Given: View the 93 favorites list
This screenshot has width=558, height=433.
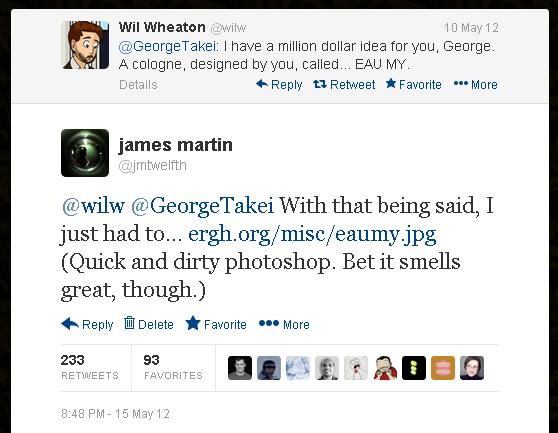Looking at the screenshot, I should pos(173,367).
